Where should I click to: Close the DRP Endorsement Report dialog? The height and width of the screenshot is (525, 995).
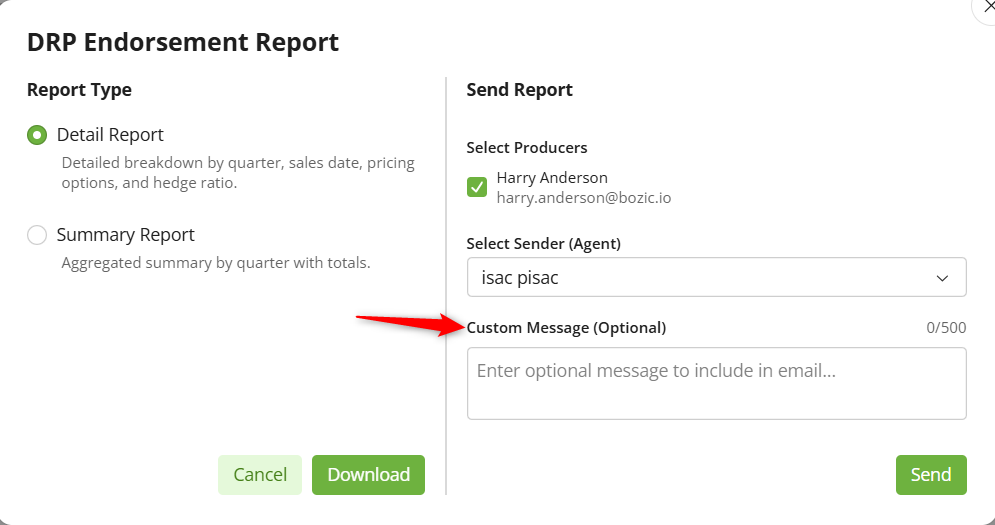[987, 6]
